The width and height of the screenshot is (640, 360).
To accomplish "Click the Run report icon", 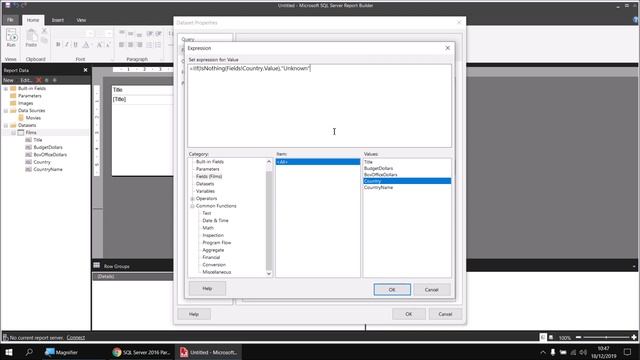I will tap(11, 38).
